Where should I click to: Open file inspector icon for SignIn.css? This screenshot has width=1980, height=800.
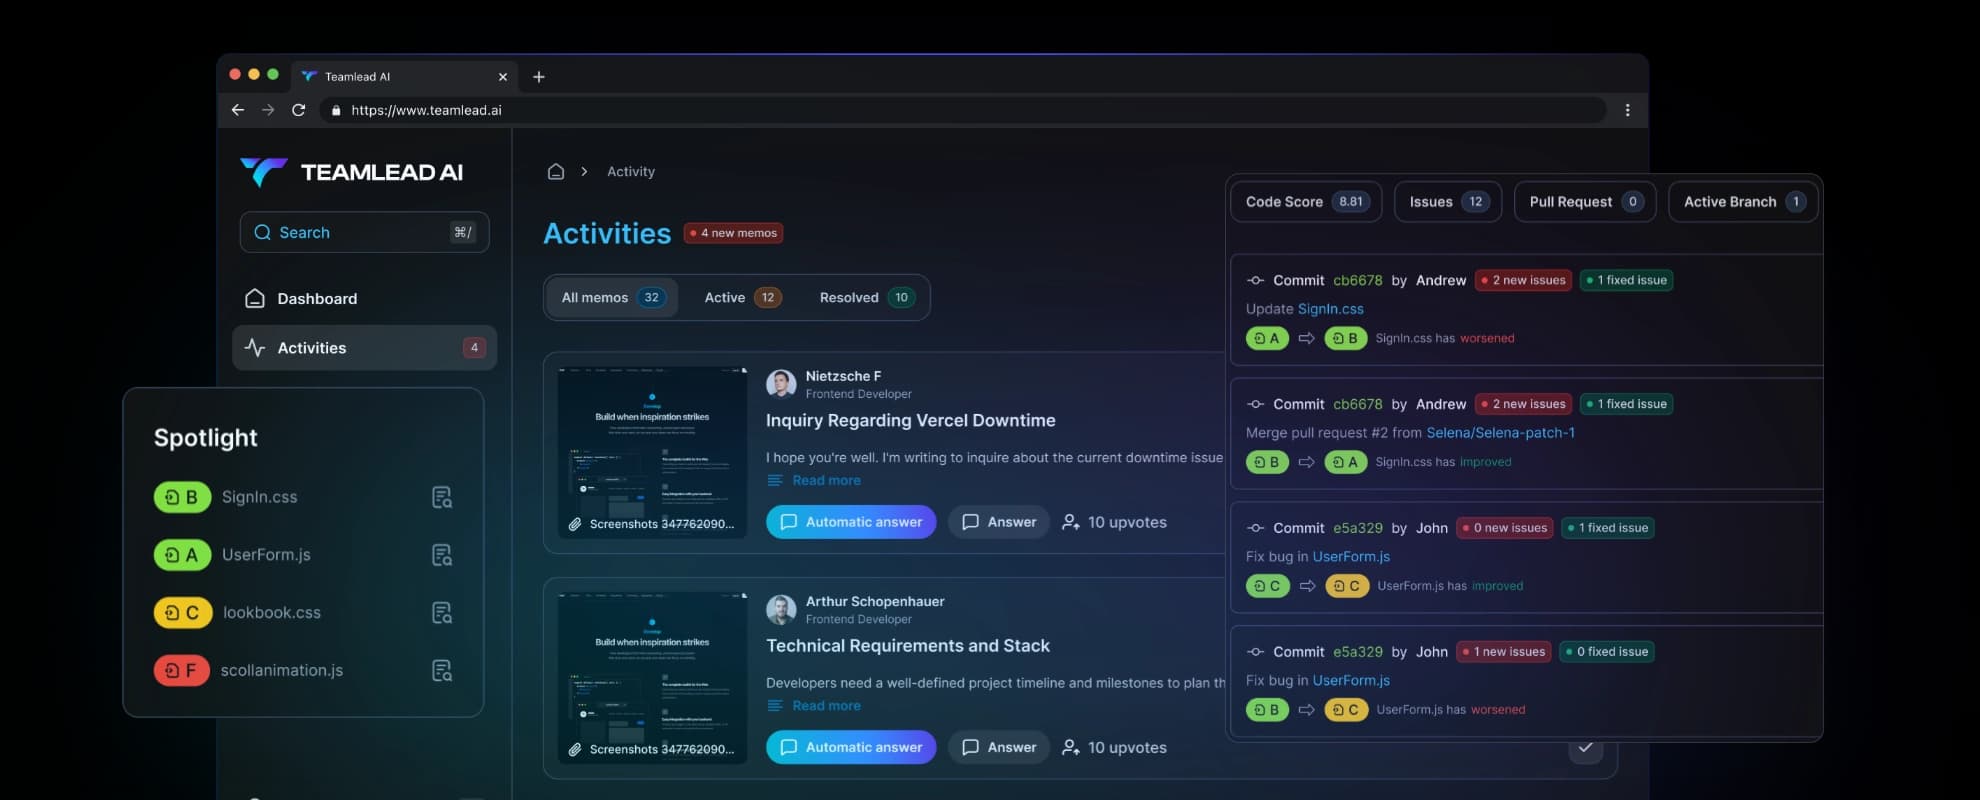[441, 497]
